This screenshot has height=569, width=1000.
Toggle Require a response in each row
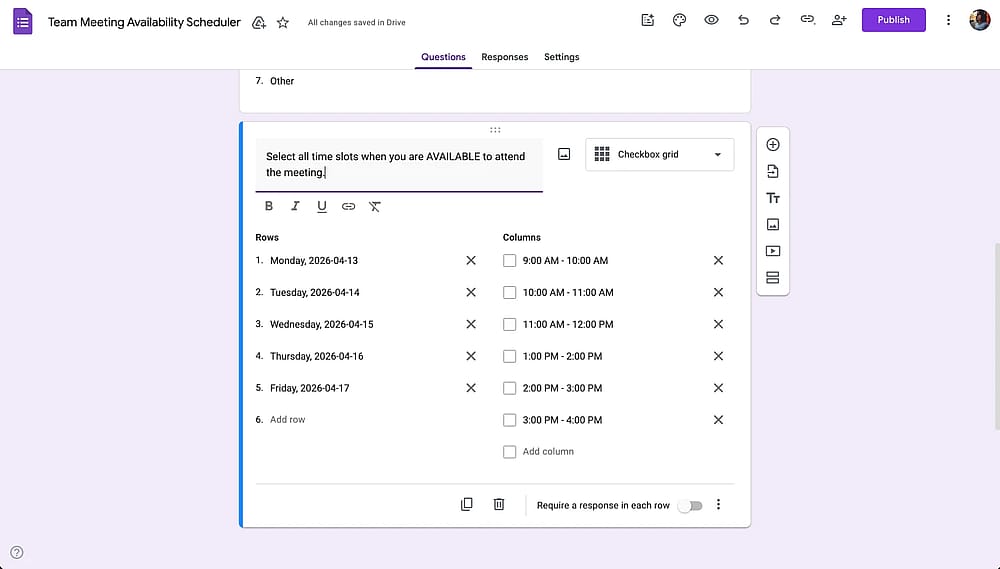pyautogui.click(x=690, y=505)
